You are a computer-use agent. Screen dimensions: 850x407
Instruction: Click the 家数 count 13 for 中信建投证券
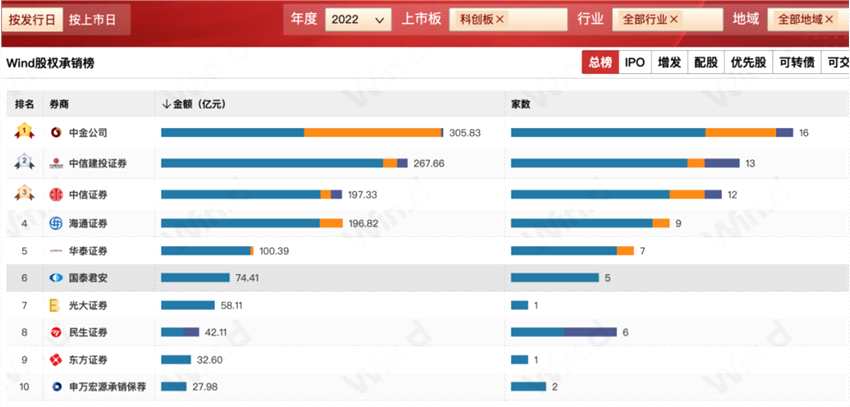tap(750, 164)
